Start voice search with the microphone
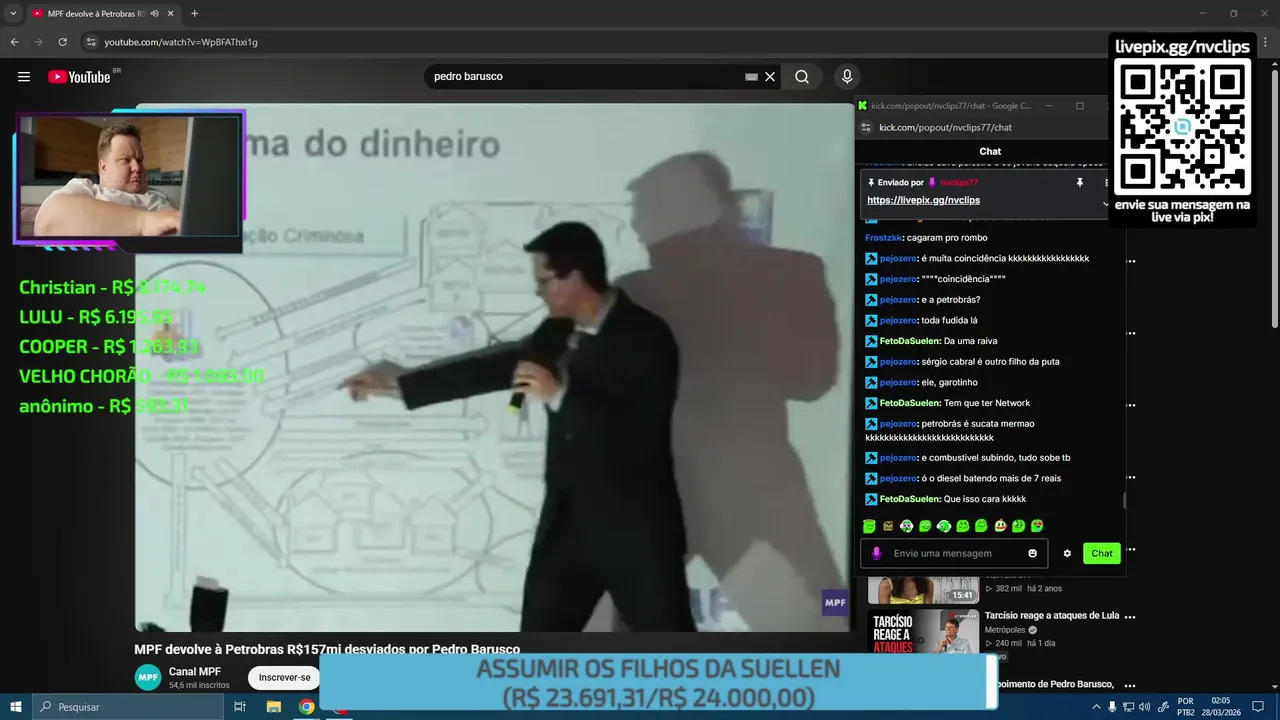This screenshot has width=1280, height=720. 847,77
